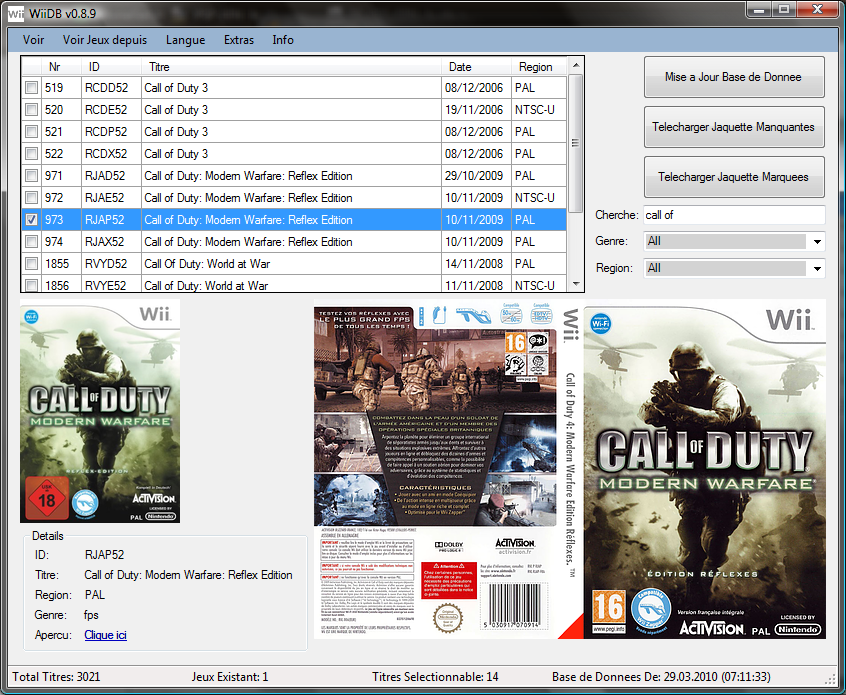
Task: Check the box for row 520 RCDE52
Action: click(32, 110)
